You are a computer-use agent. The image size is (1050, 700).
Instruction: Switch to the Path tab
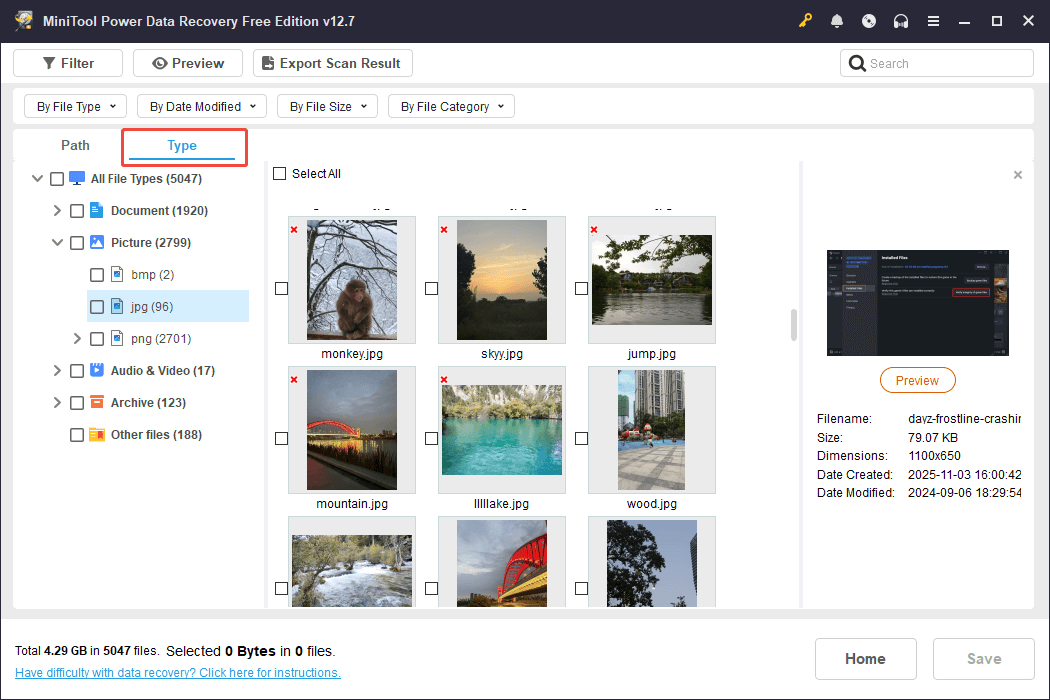[x=75, y=146]
